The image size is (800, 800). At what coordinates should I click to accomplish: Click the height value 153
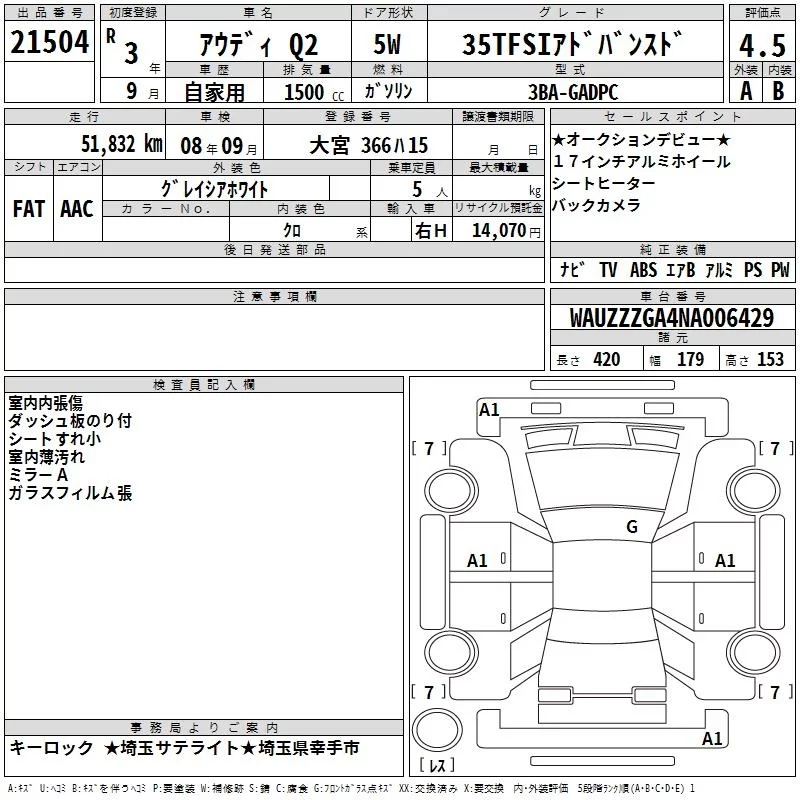770,359
